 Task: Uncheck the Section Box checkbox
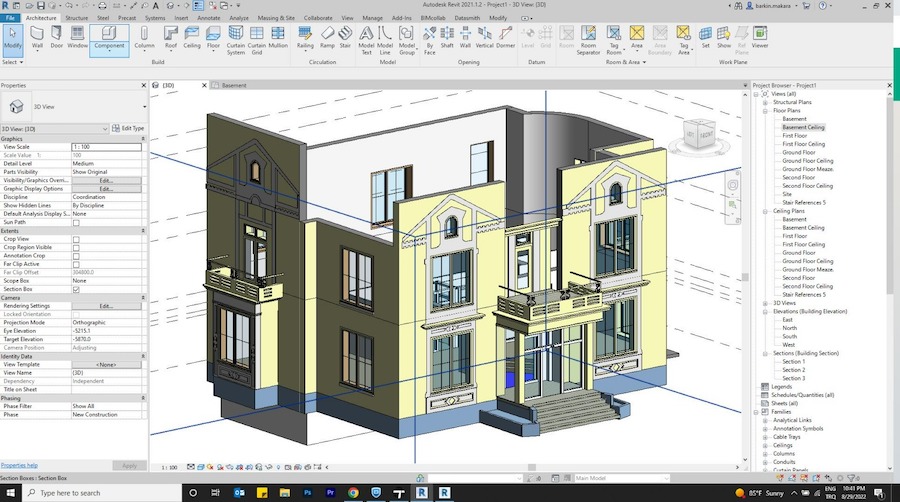(76, 290)
